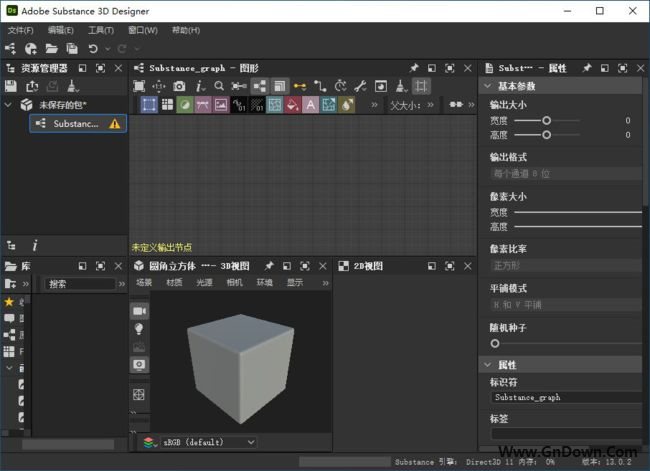Open the 光源 menu in 3D view

204,283
